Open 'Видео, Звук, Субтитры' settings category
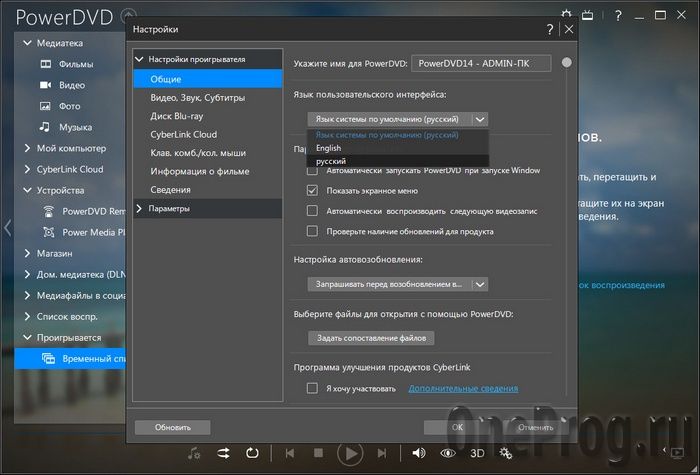This screenshot has height=475, width=700. click(x=197, y=97)
